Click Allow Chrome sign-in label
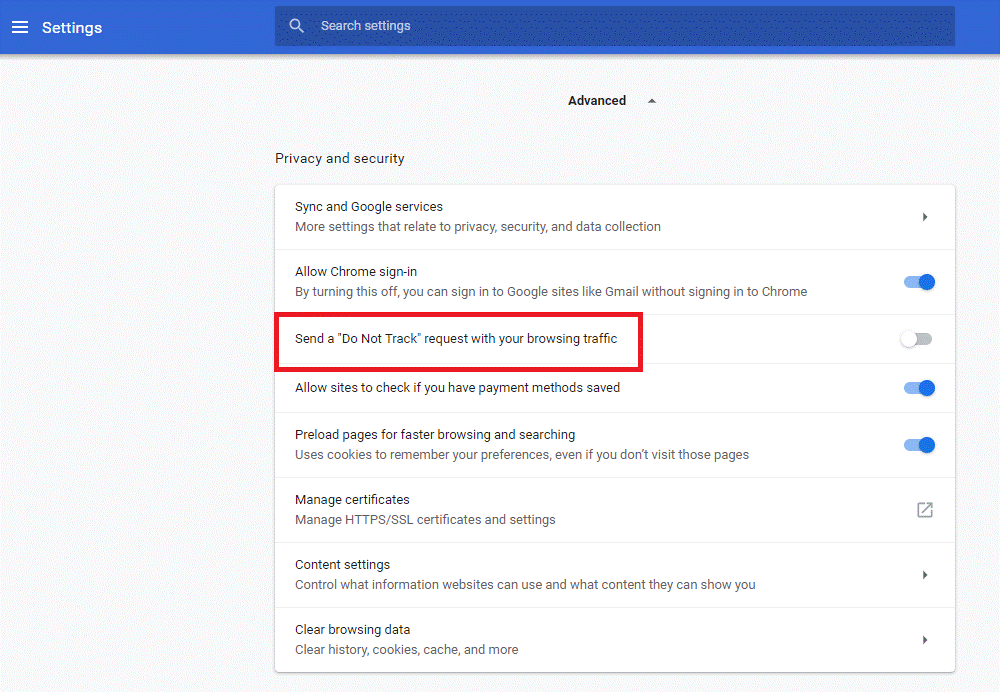Screen dimensions: 1000x692 (356, 272)
